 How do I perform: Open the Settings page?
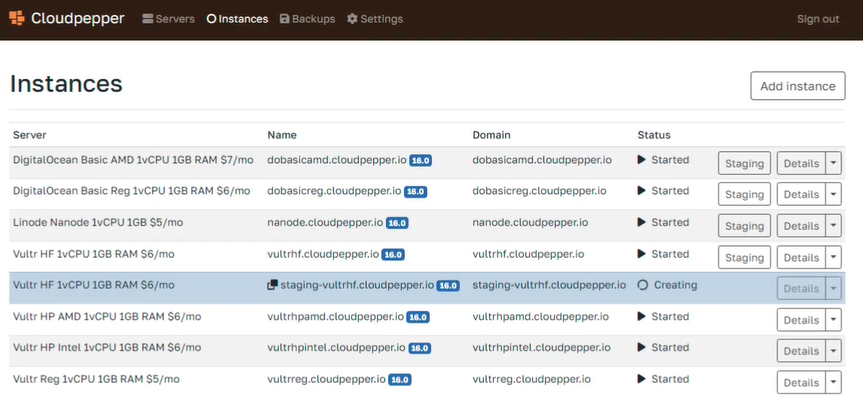375,19
